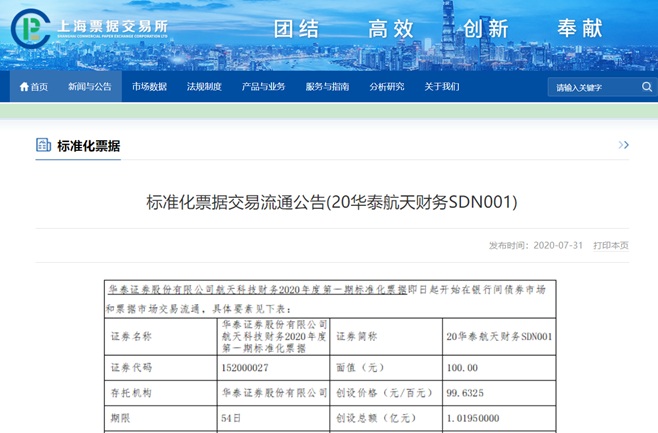This screenshot has height=433, width=658.
Task: Select the 证券简称 label cell
Action: pos(386,336)
